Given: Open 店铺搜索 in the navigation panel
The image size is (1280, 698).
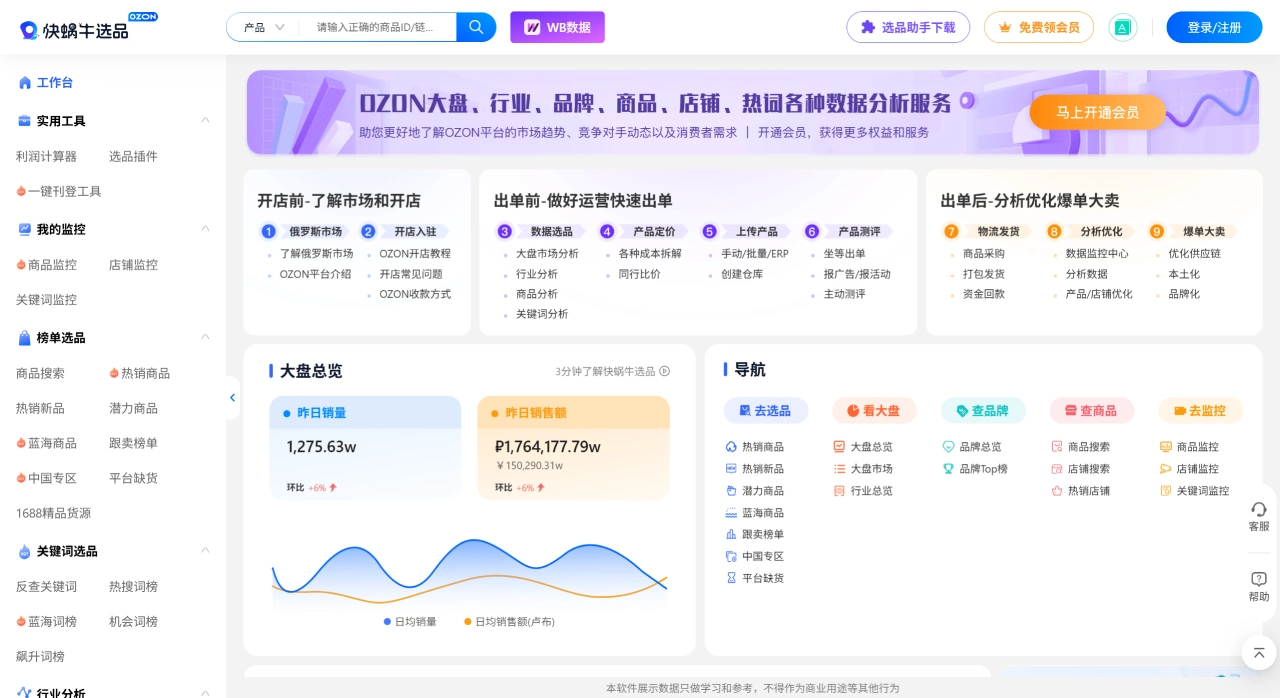Looking at the screenshot, I should 1081,469.
